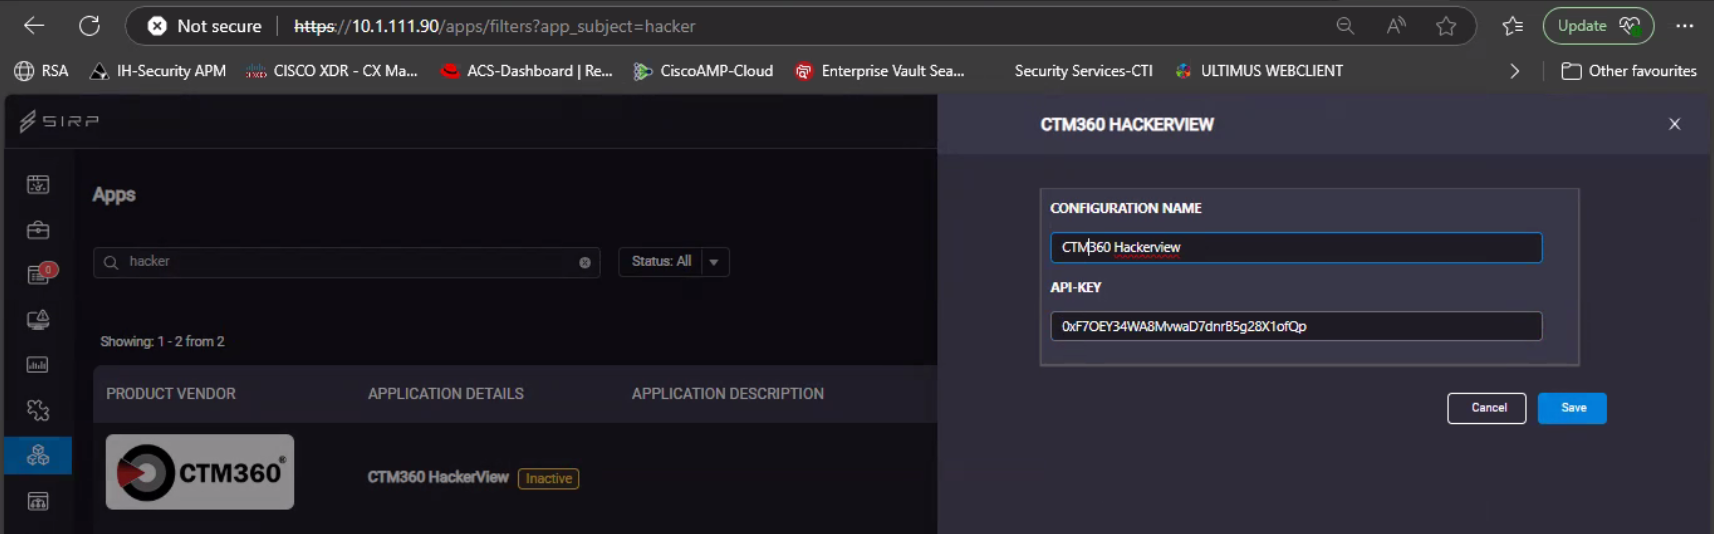Open the CISCO XDR - CX Ma... bookmark
Screen dimensions: 1714x534
pos(332,71)
